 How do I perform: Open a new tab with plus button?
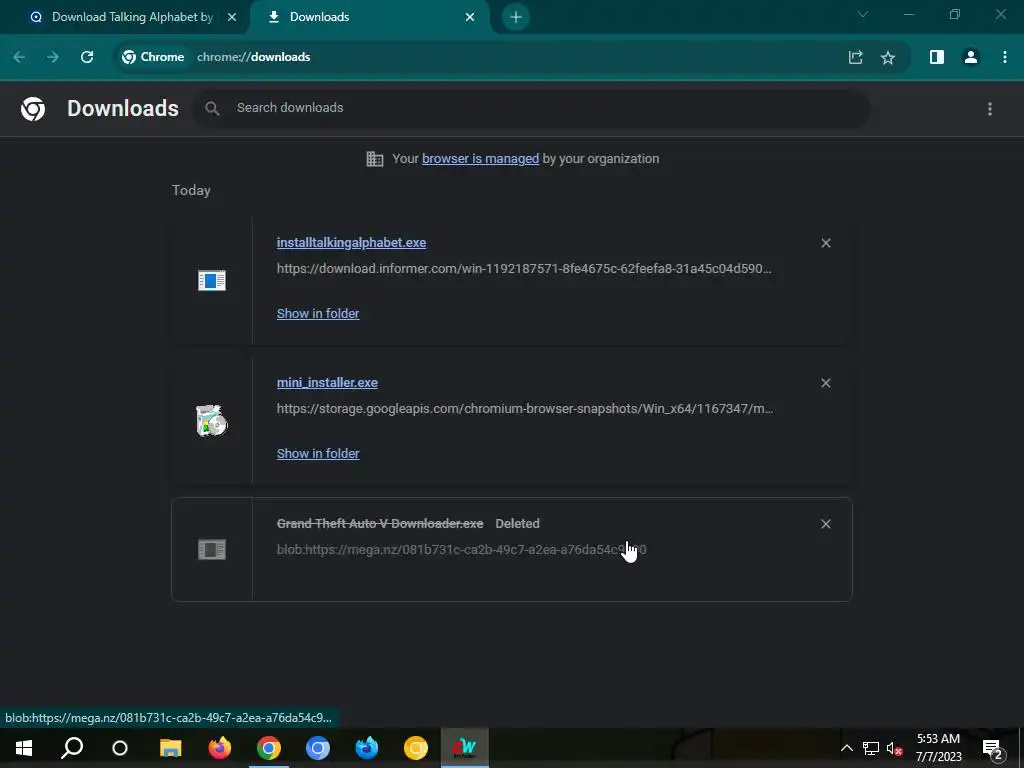click(x=516, y=17)
